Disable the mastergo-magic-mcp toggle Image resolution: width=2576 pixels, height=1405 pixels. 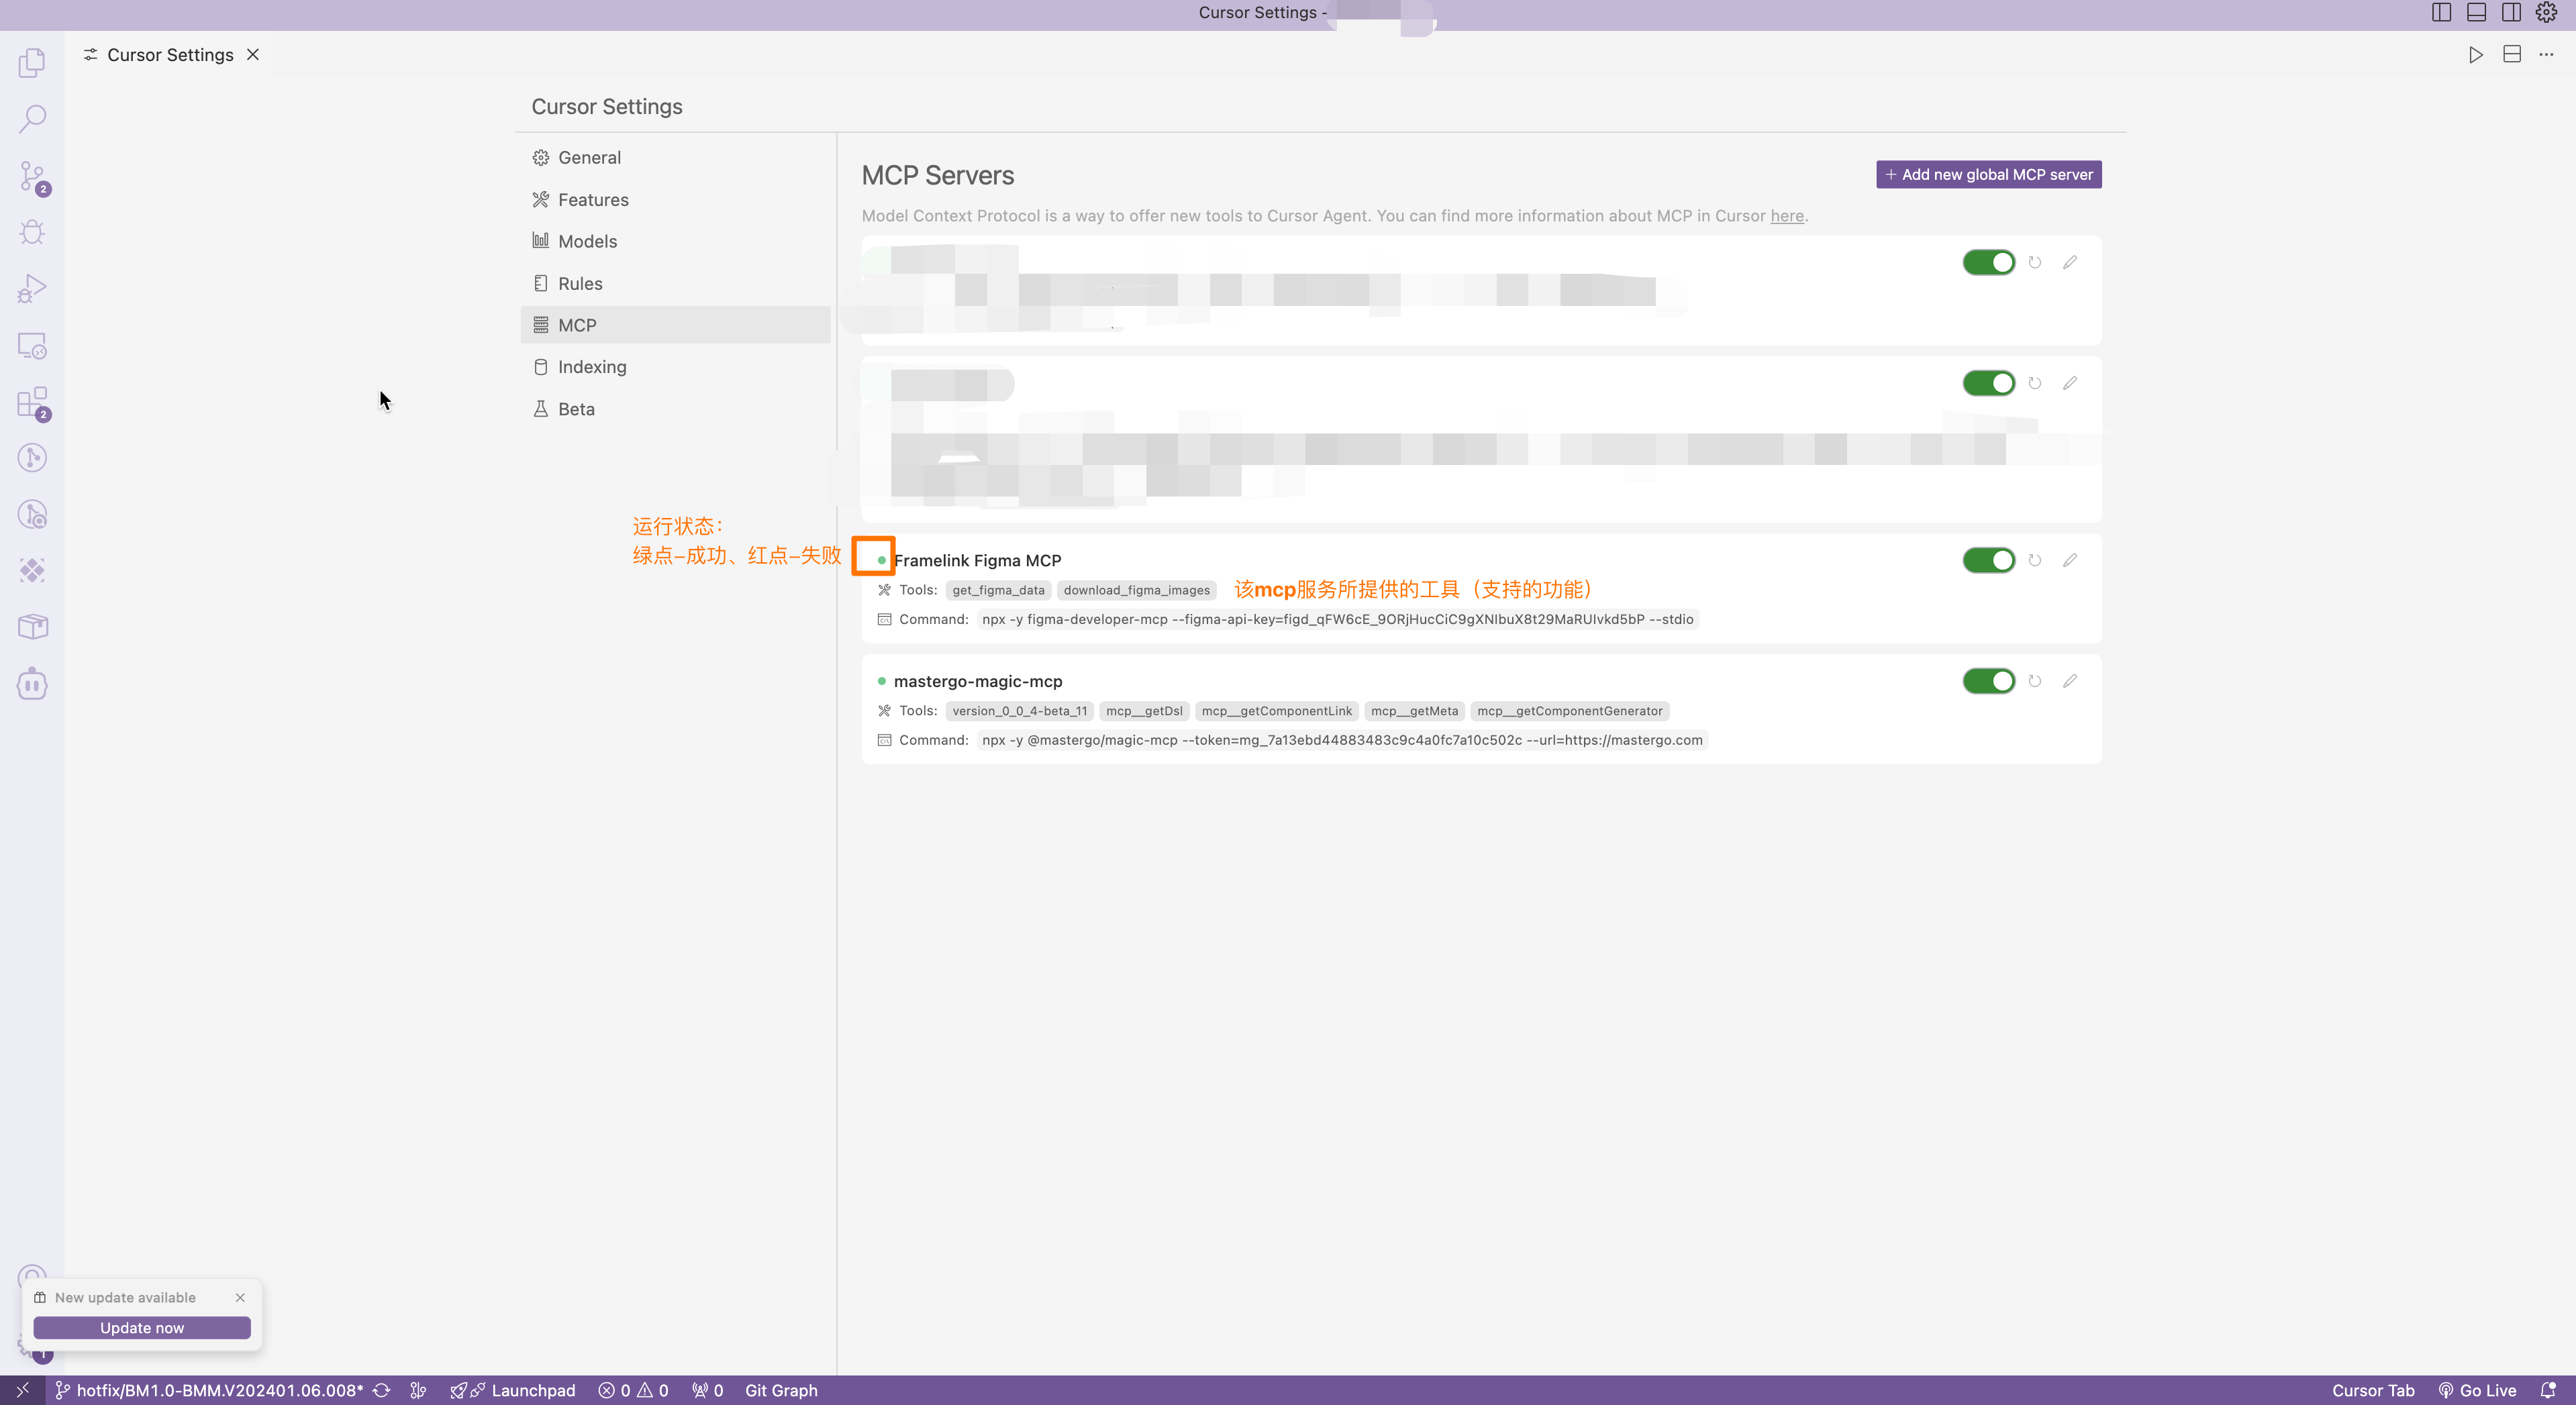point(1988,681)
